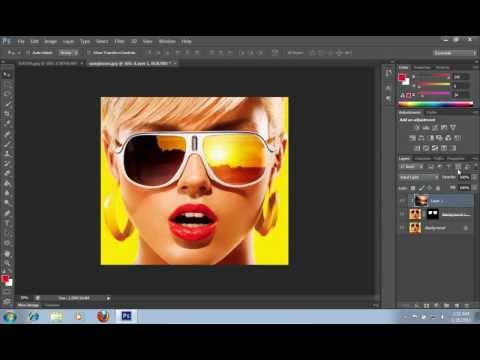This screenshot has width=480, height=360.
Task: Open the Essentials workspace dropdown
Action: pyautogui.click(x=455, y=53)
